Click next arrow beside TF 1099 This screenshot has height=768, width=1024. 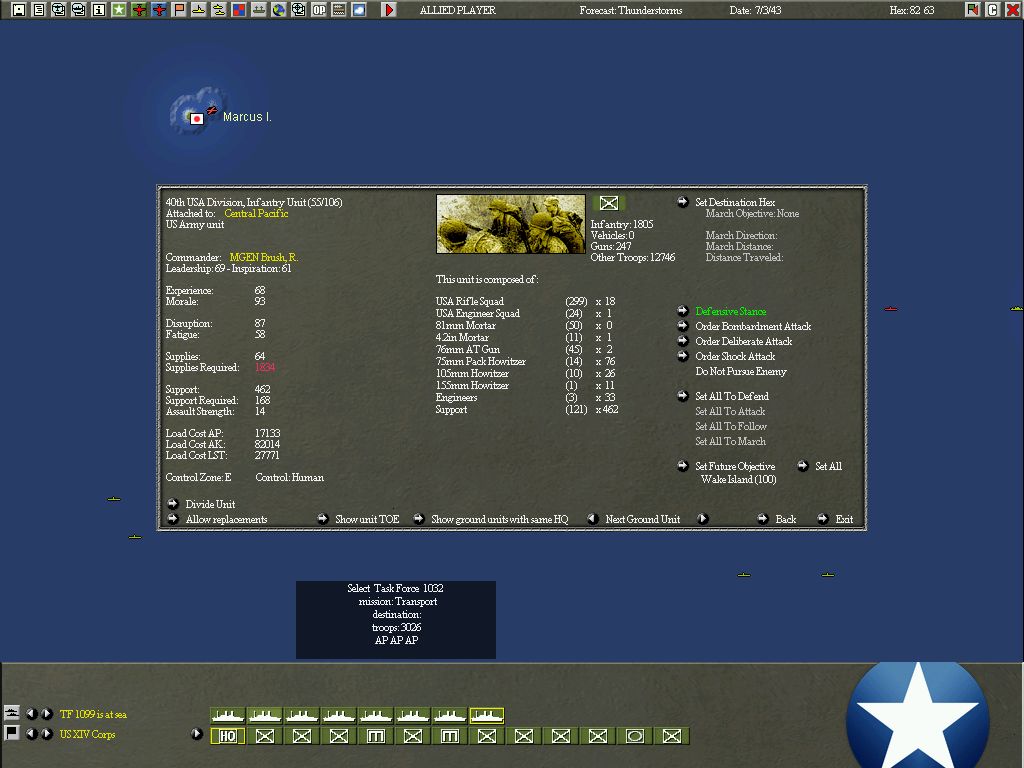pyautogui.click(x=46, y=714)
